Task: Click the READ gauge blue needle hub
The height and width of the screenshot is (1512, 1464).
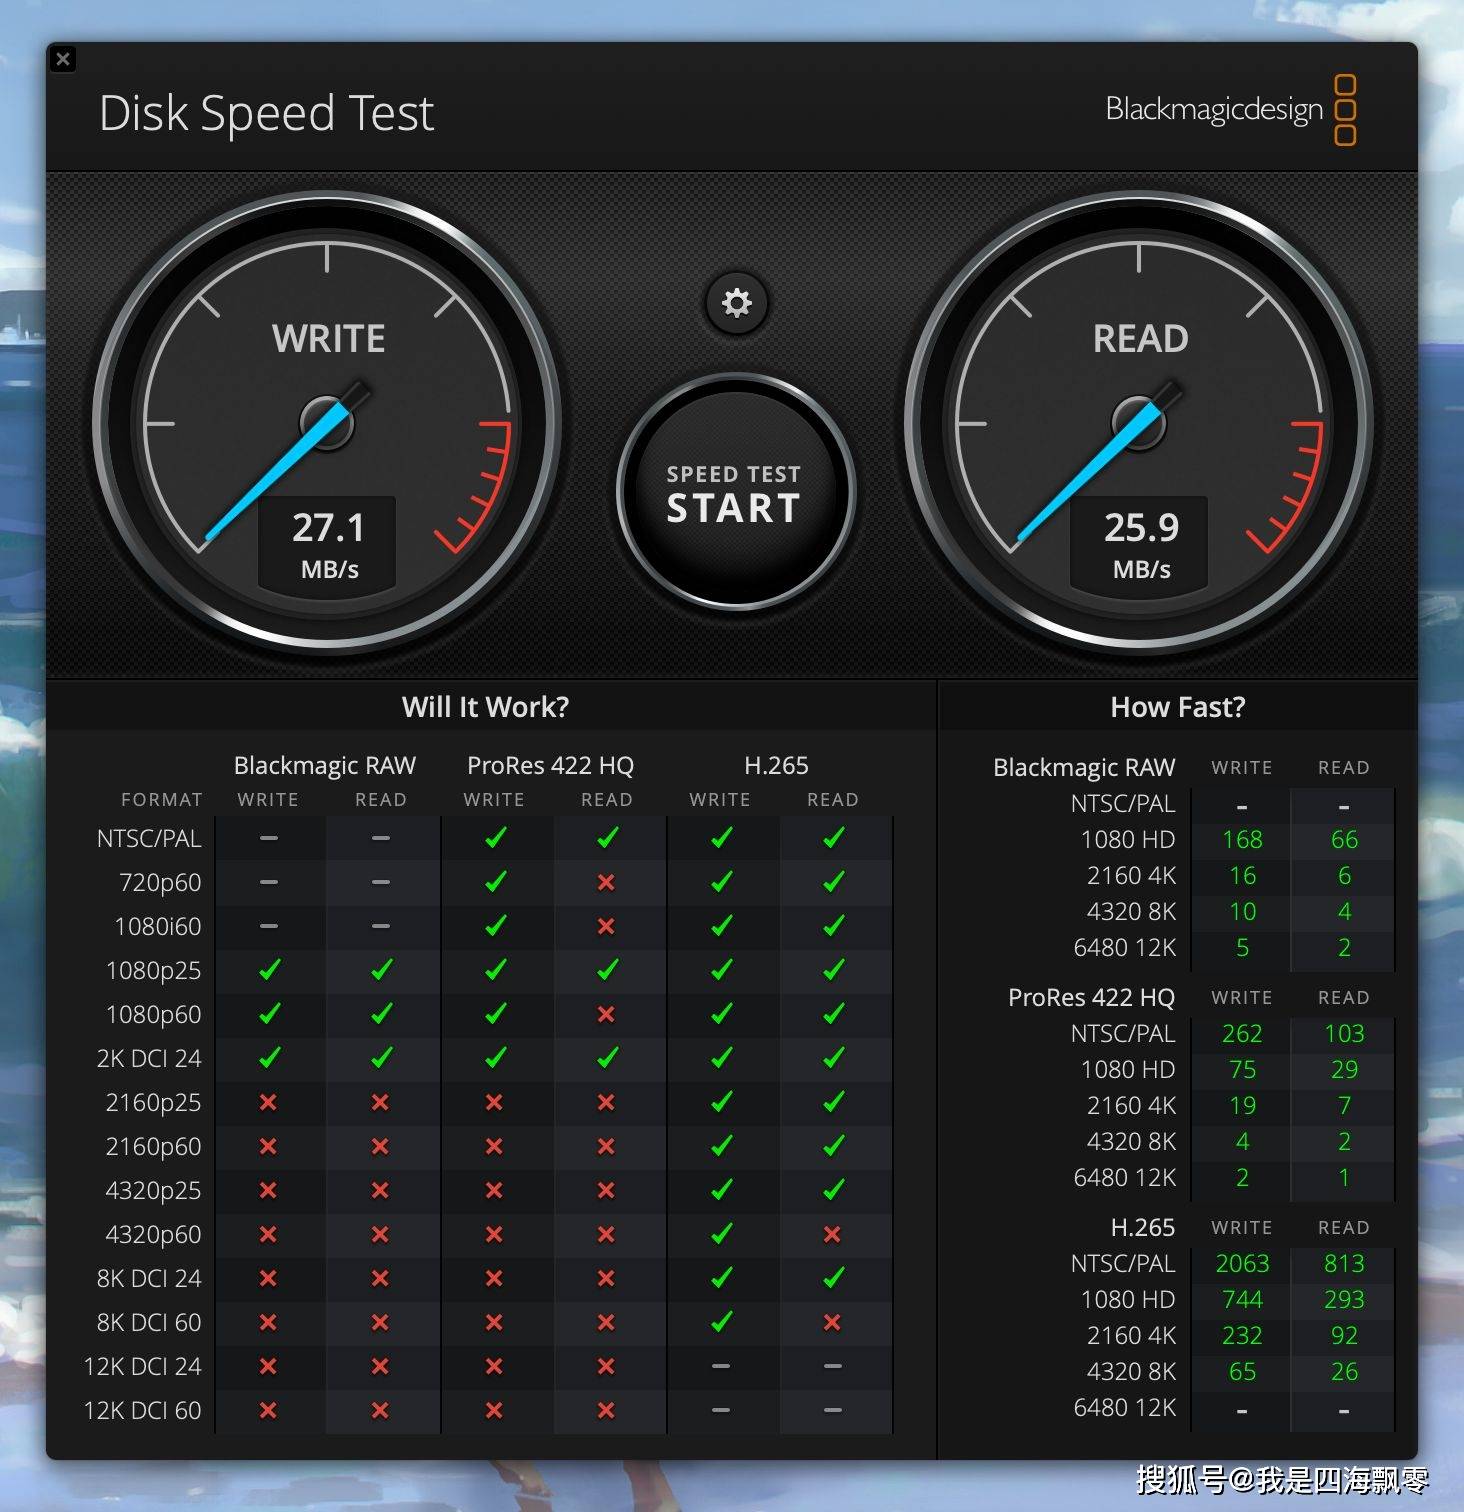Action: point(1139,423)
